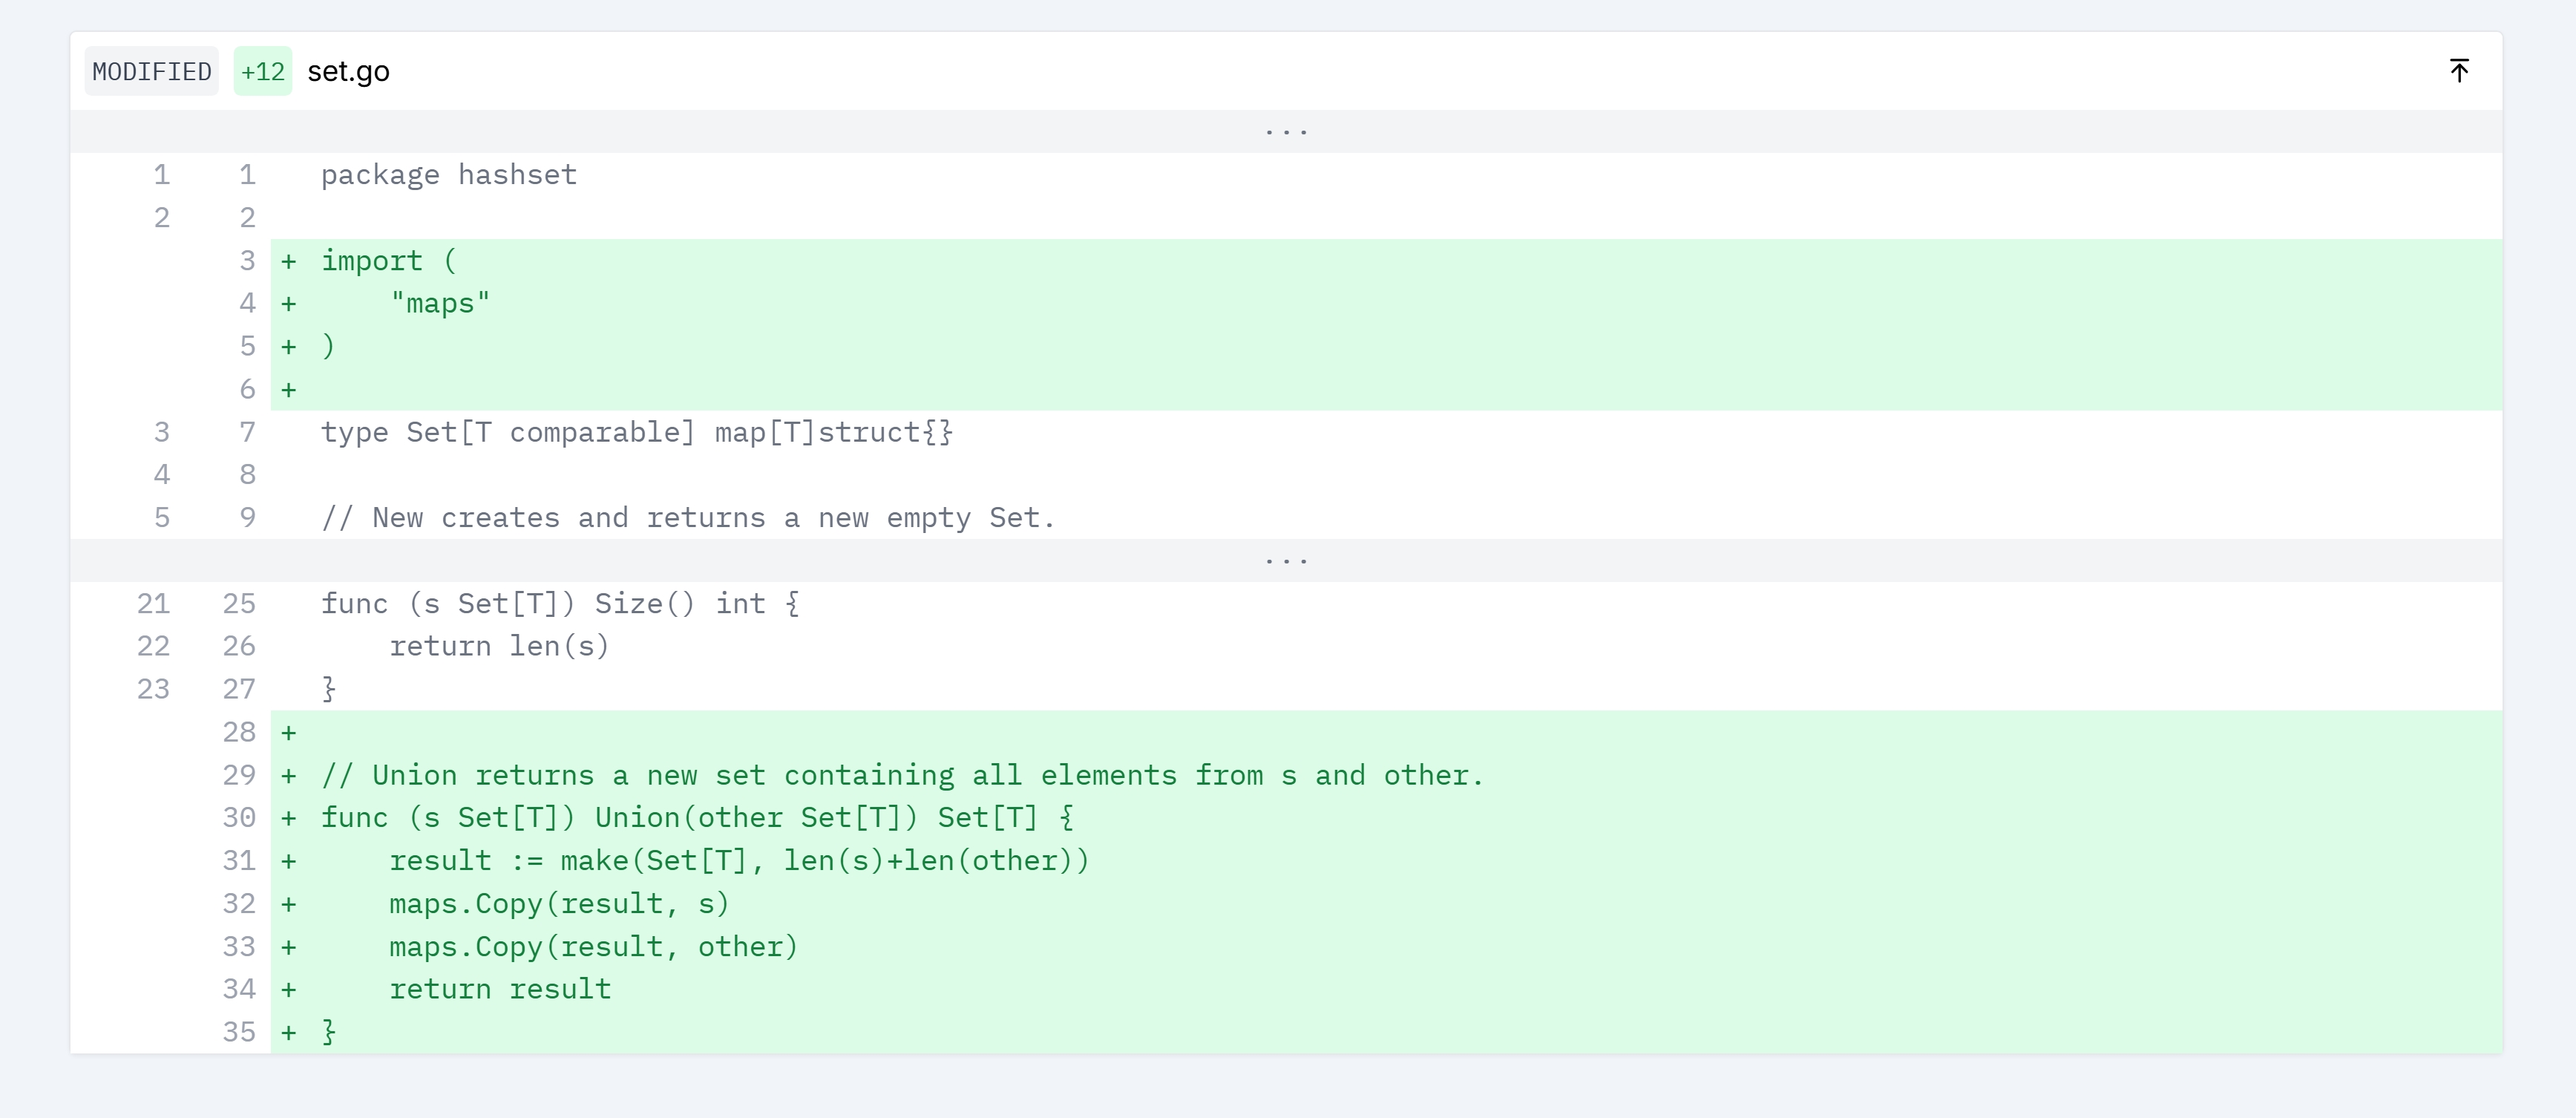Image resolution: width=2576 pixels, height=1118 pixels.
Task: Select the "maps" import line
Action: click(x=440, y=304)
